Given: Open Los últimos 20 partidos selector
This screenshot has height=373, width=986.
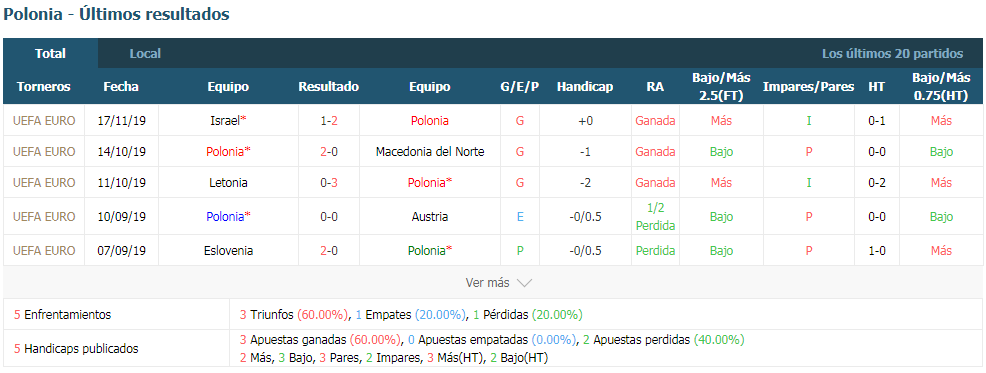Looking at the screenshot, I should coord(892,53).
